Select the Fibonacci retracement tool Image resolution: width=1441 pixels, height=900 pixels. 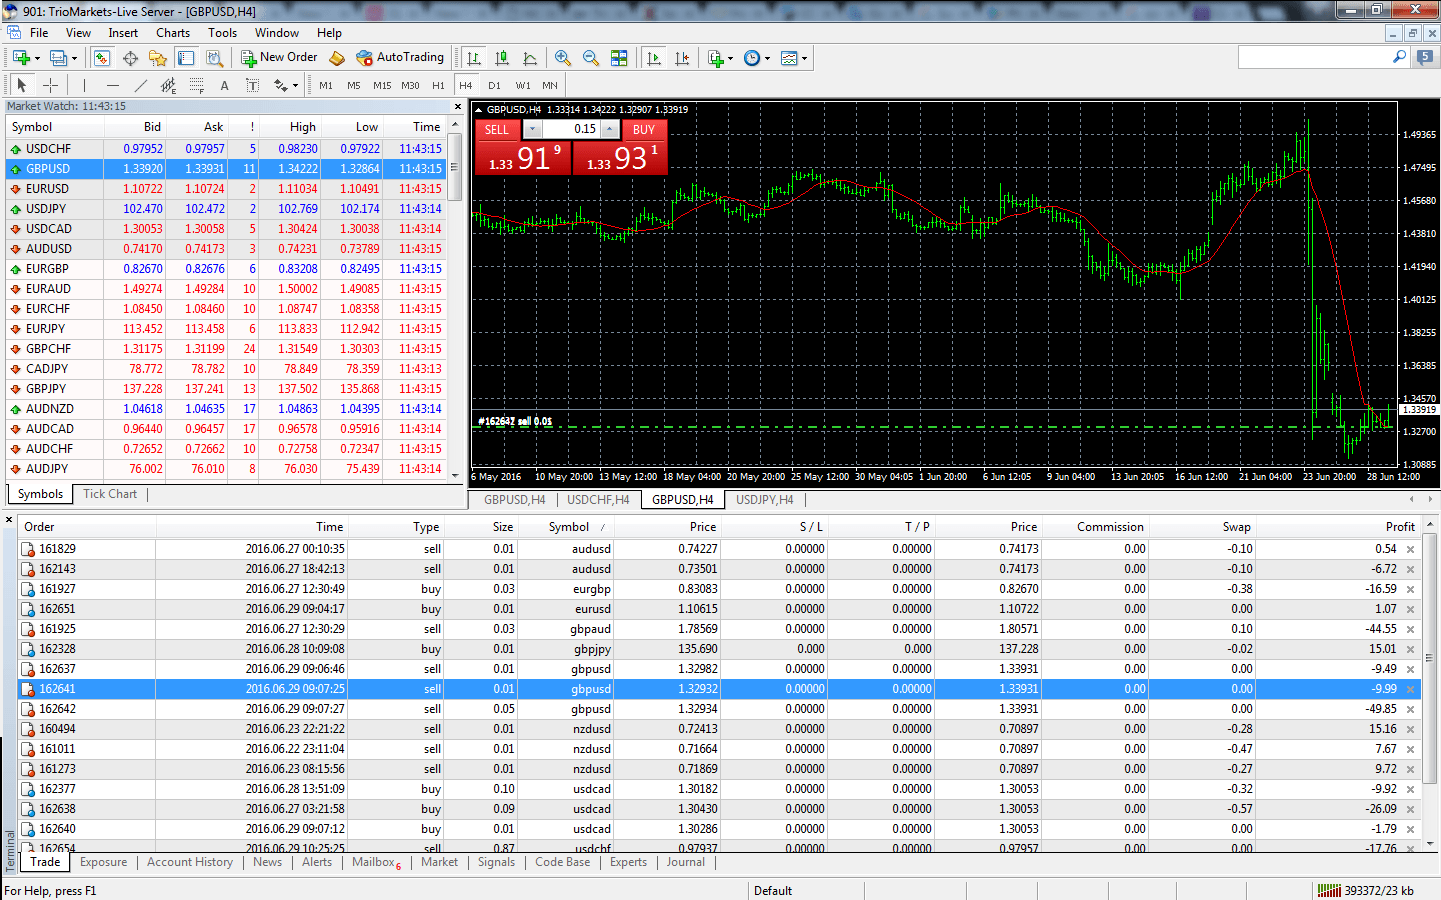(197, 86)
